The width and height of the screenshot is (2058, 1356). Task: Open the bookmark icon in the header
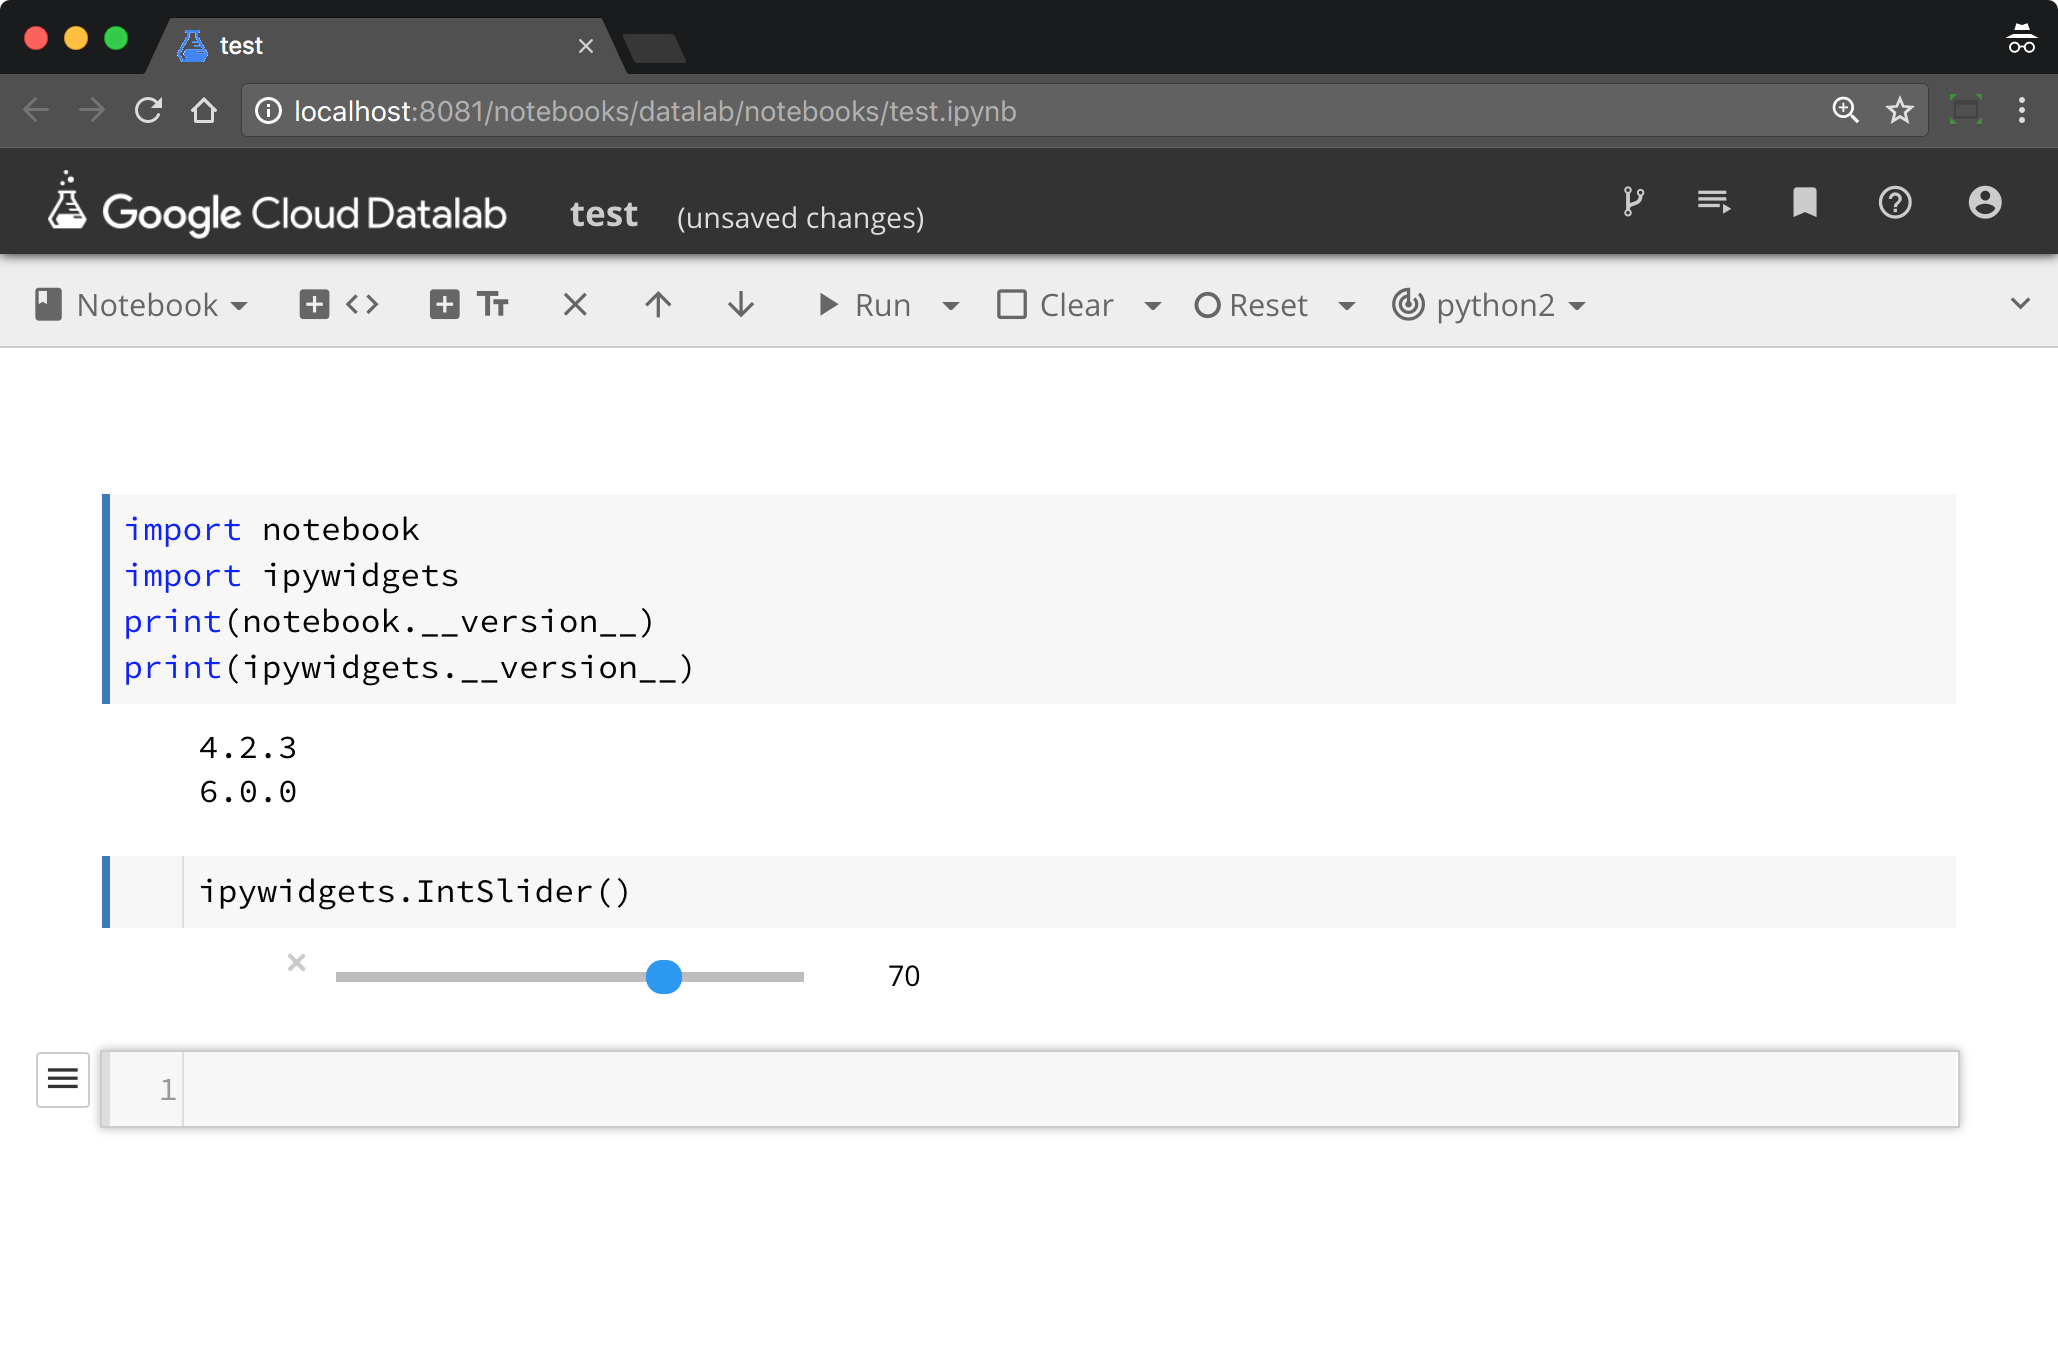1804,202
